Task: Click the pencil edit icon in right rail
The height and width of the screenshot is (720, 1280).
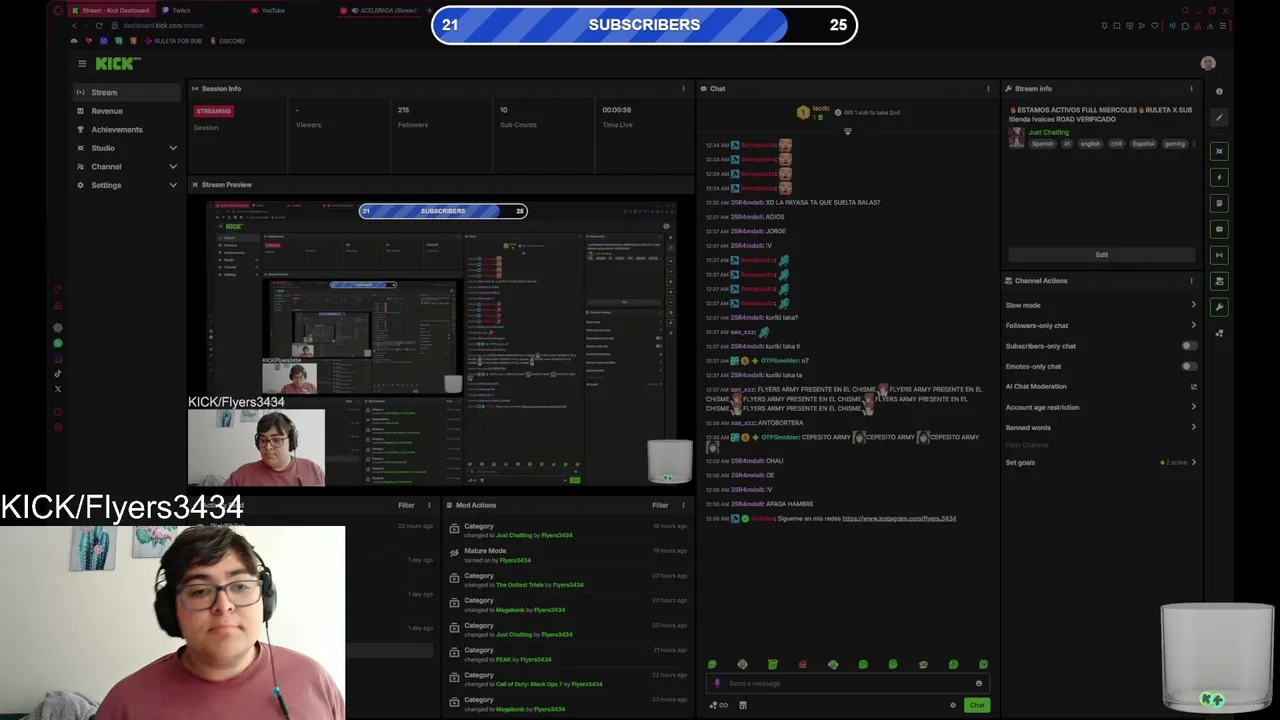Action: click(x=1219, y=117)
